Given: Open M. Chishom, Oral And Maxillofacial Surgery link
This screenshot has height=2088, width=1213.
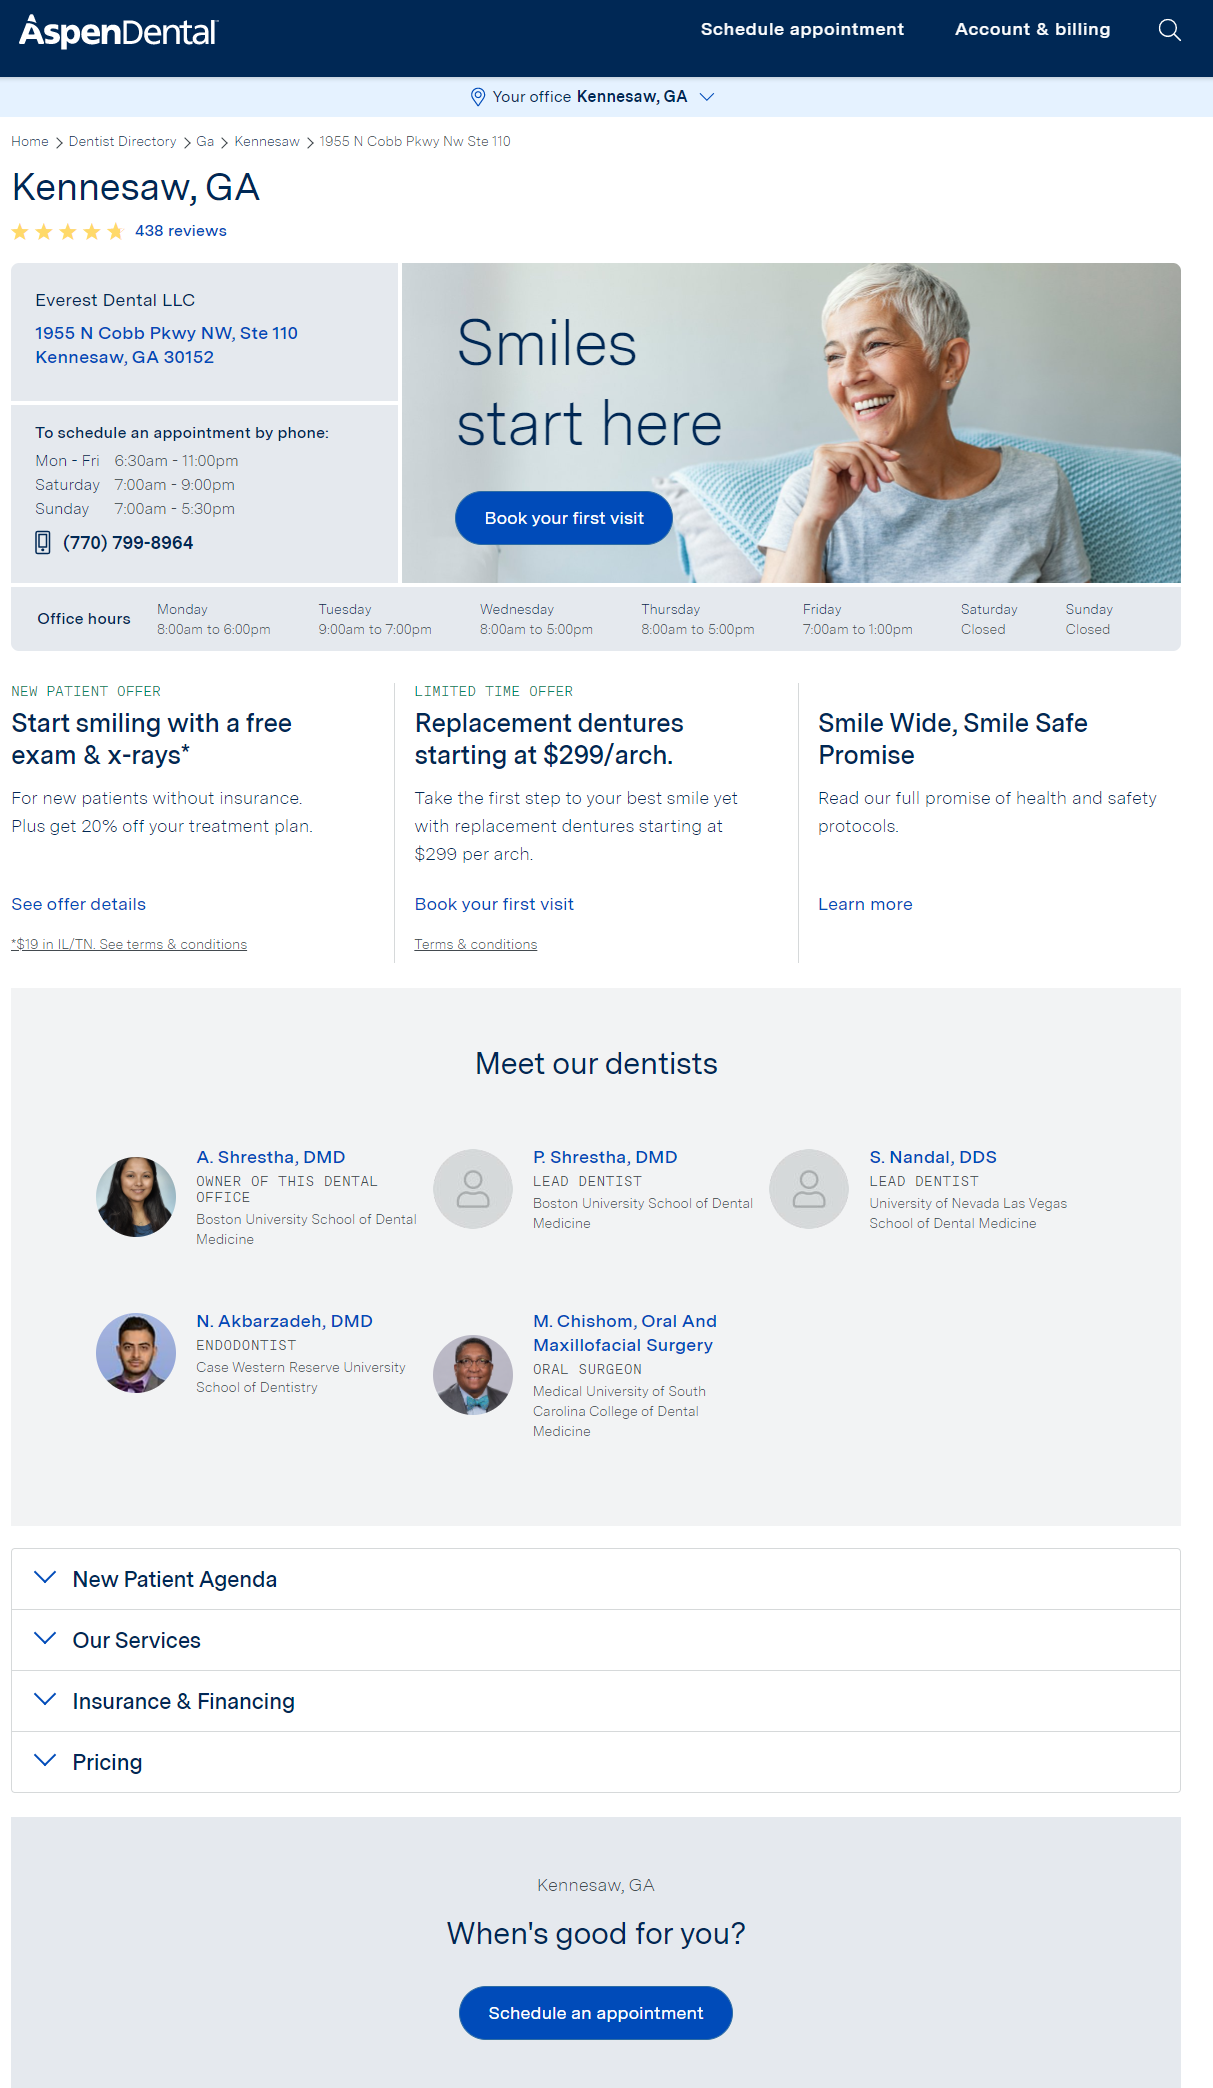Looking at the screenshot, I should (625, 1333).
